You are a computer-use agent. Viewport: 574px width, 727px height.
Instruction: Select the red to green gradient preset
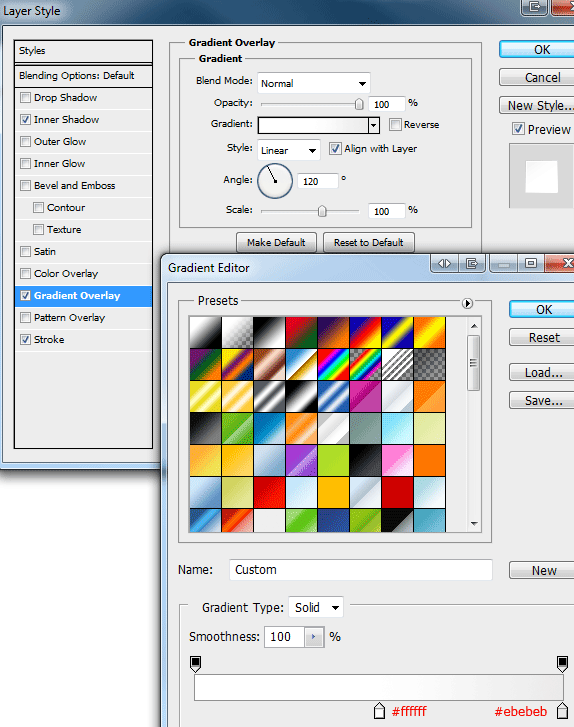click(x=301, y=332)
